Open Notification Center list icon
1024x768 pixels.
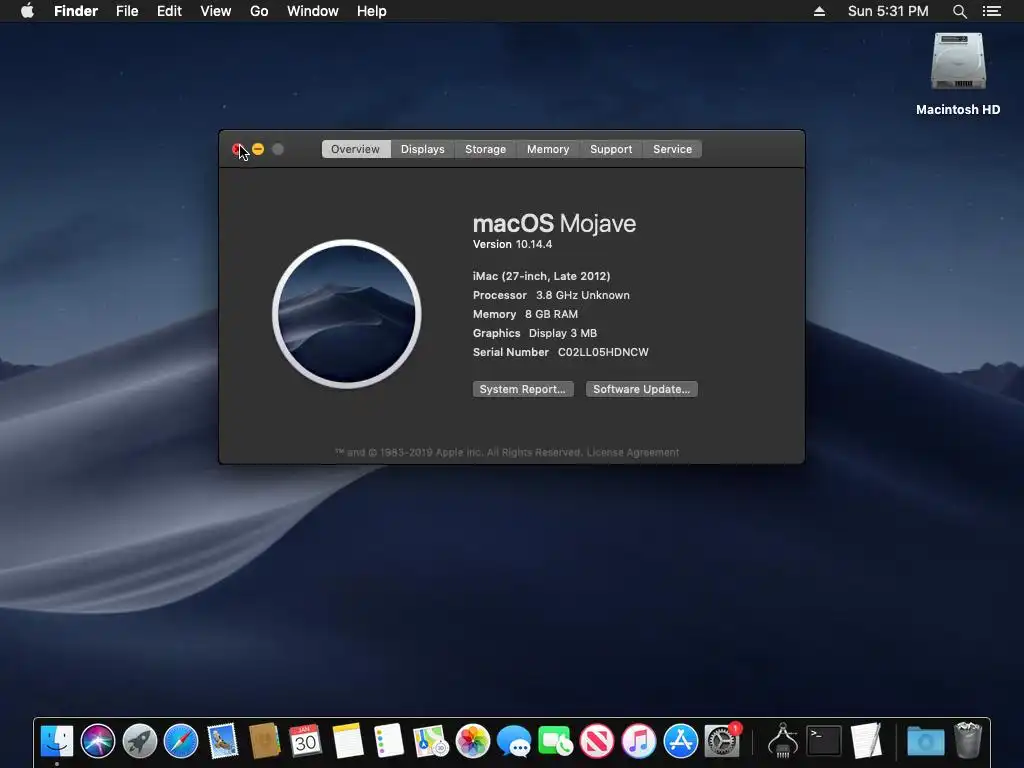point(991,11)
